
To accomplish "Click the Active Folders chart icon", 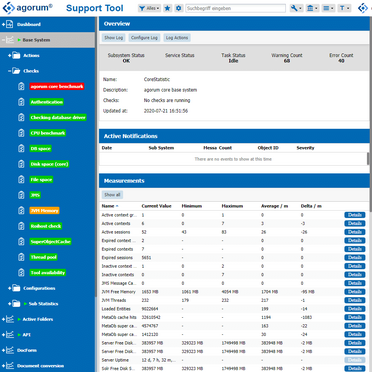I will (10, 319).
